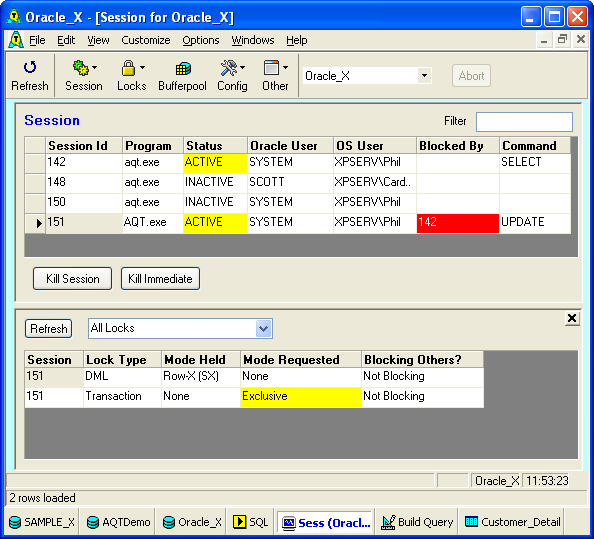Click the Mode Requested column header
The image size is (594, 539).
pos(301,359)
